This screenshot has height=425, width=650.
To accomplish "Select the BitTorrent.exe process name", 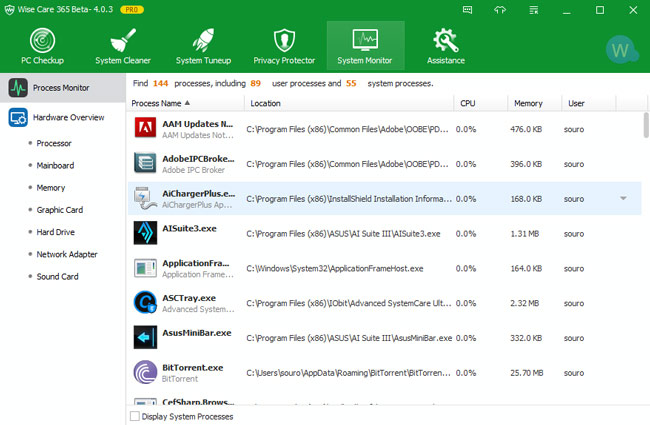I will [193, 368].
